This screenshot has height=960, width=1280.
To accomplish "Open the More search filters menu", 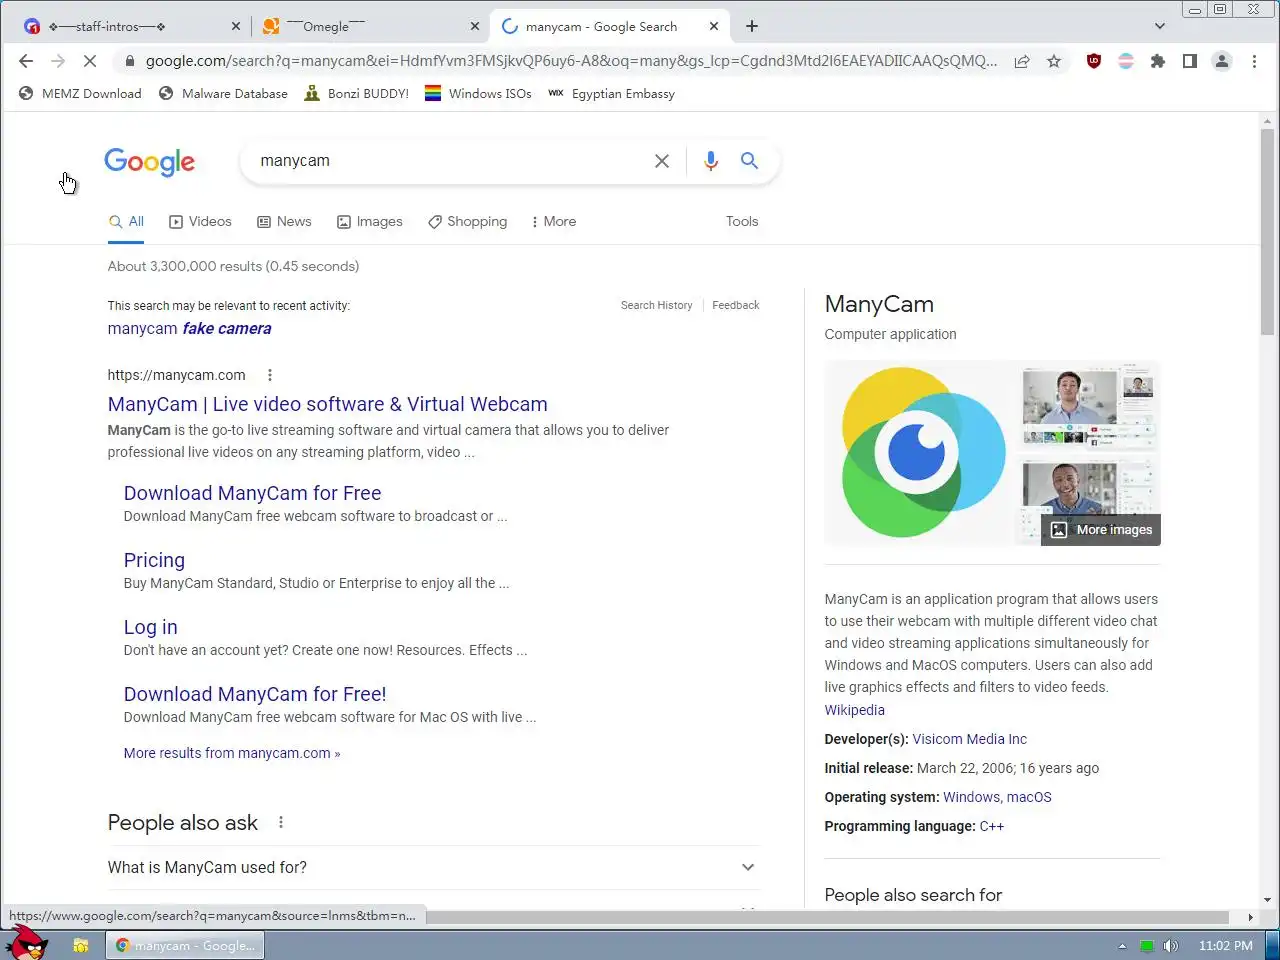I will point(553,222).
